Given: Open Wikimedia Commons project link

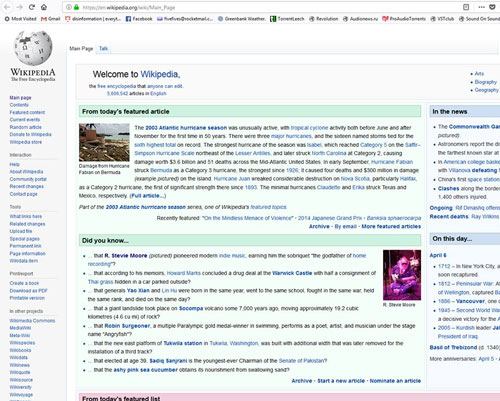Looking at the screenshot, I should coord(32,321).
